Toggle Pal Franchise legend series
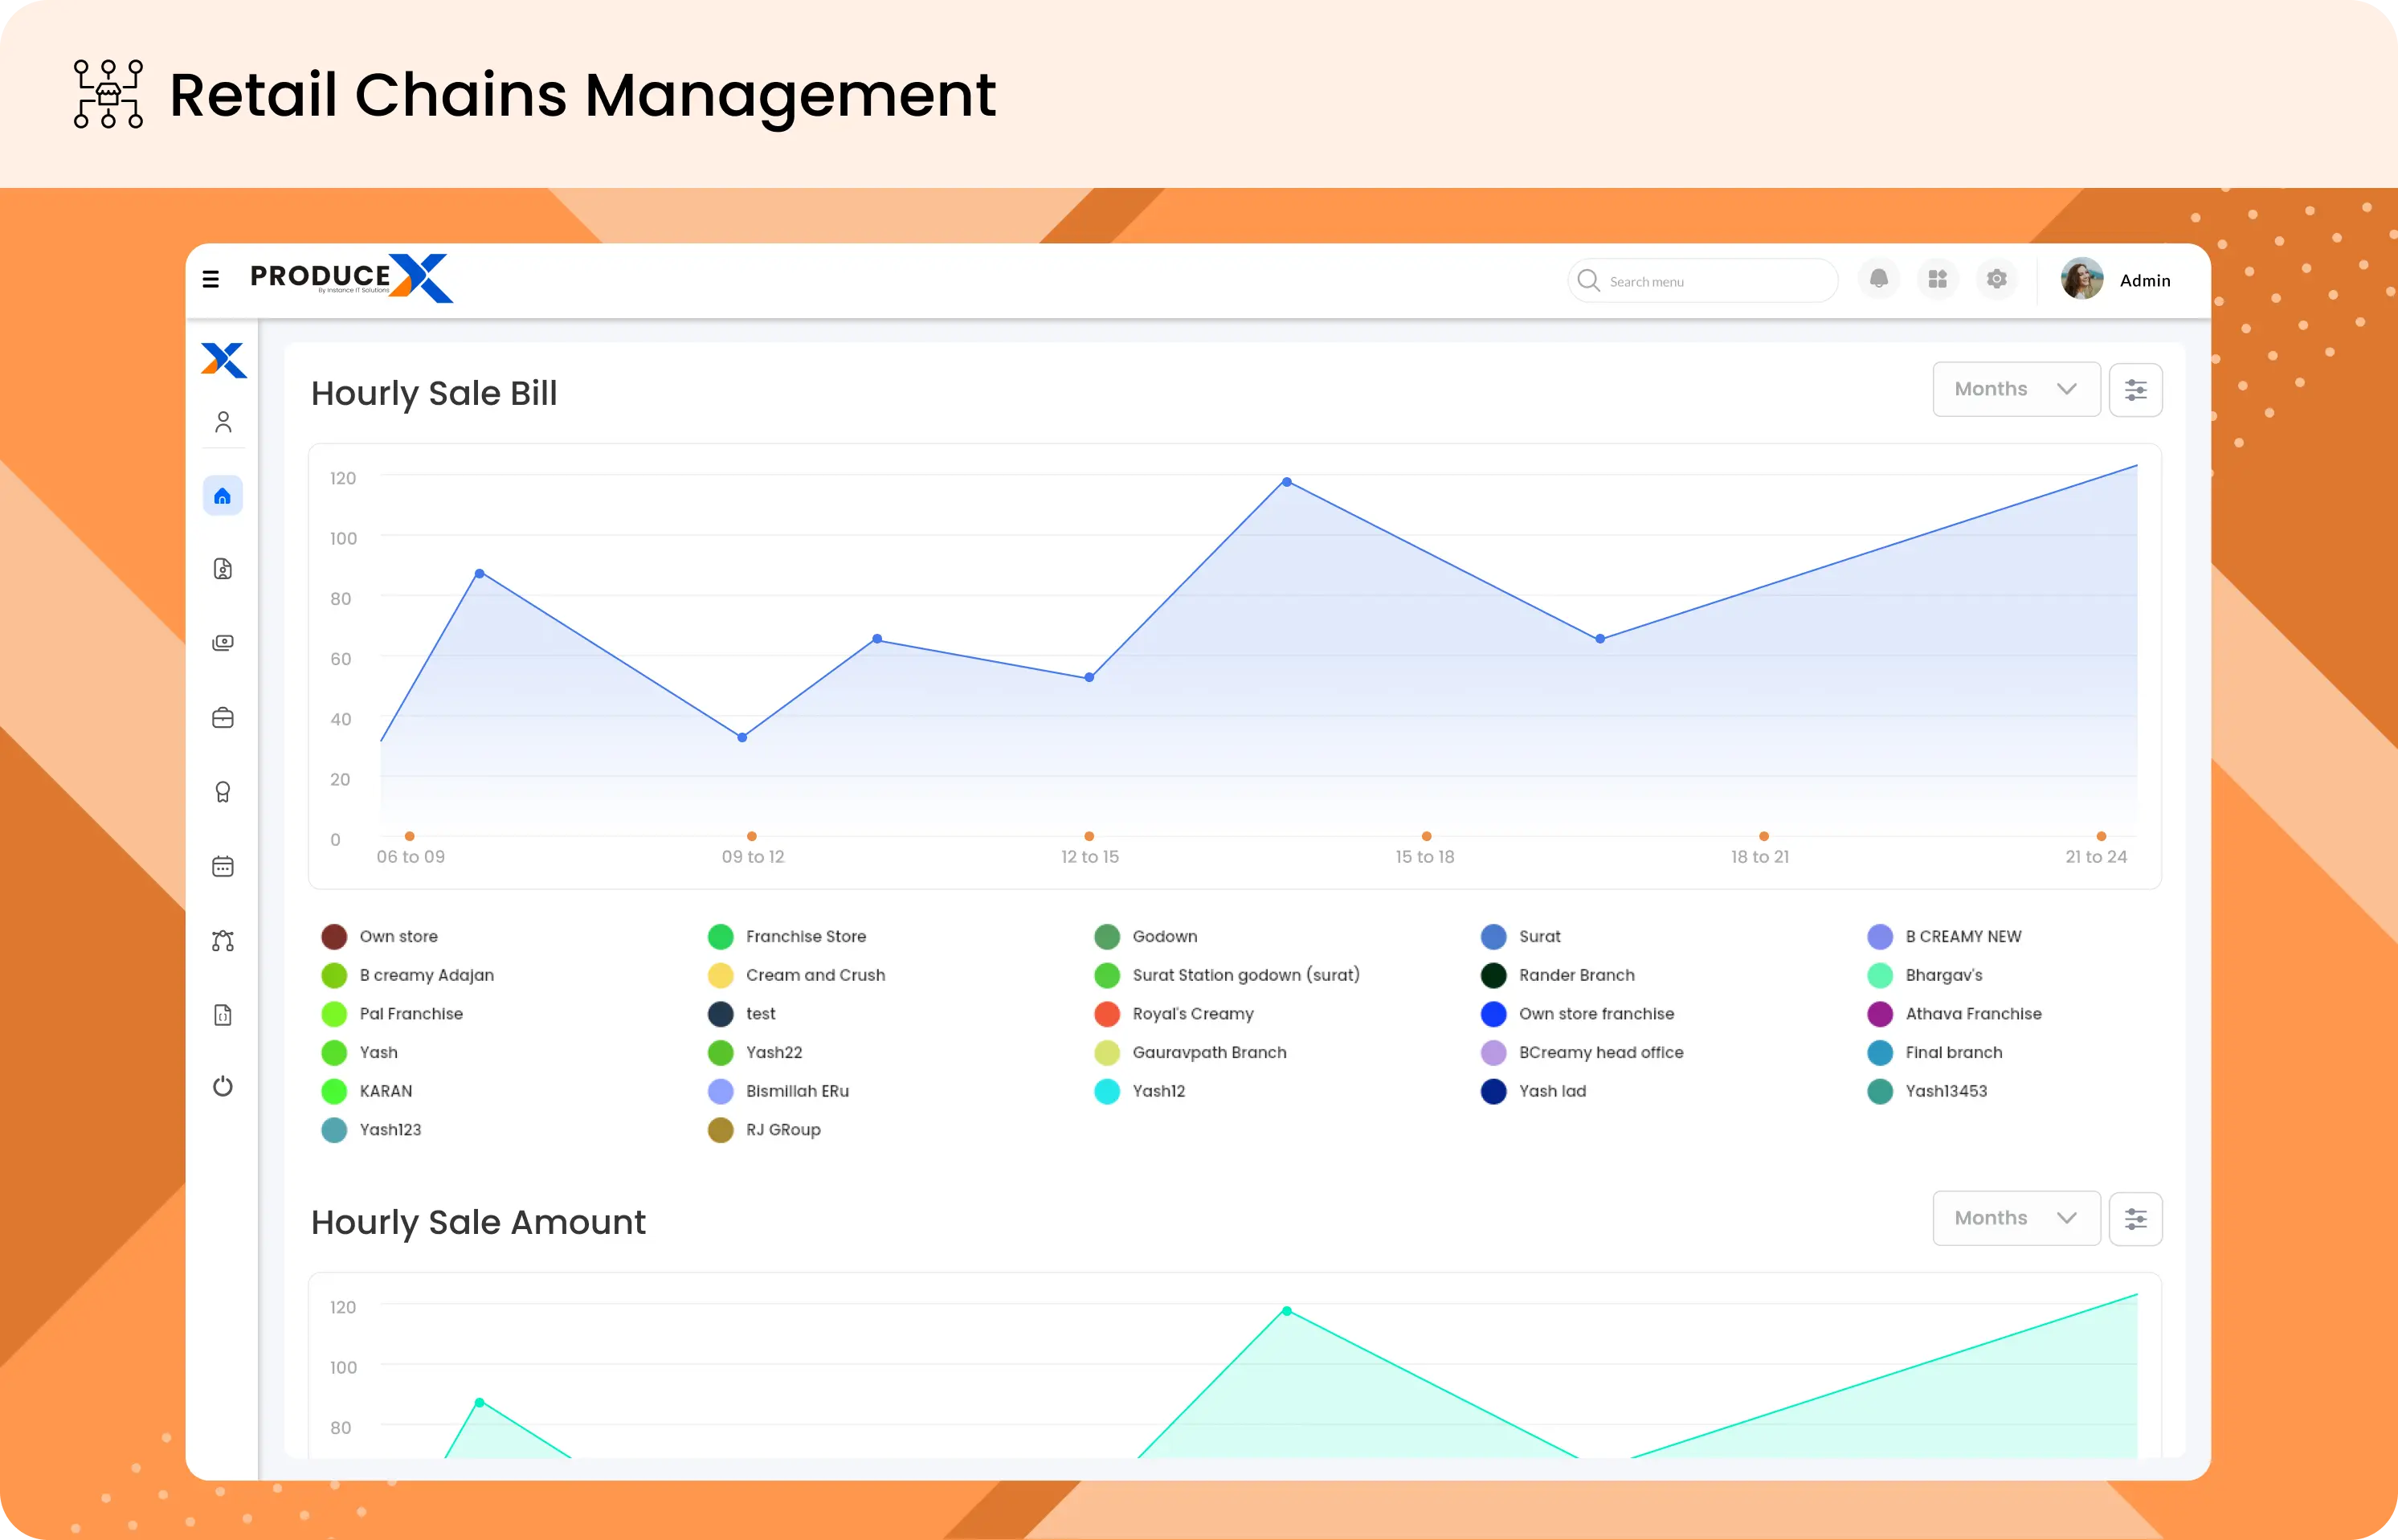 tap(392, 1013)
